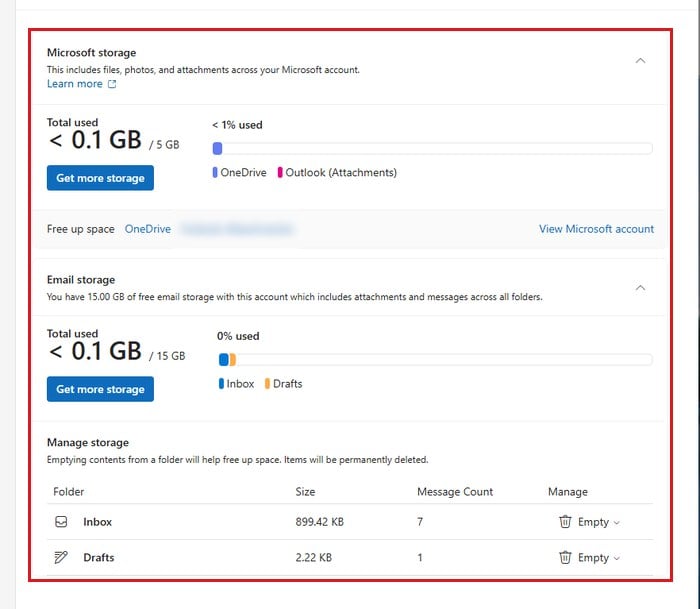Click the message count 7 for Inbox
This screenshot has width=700, height=609.
coord(420,521)
